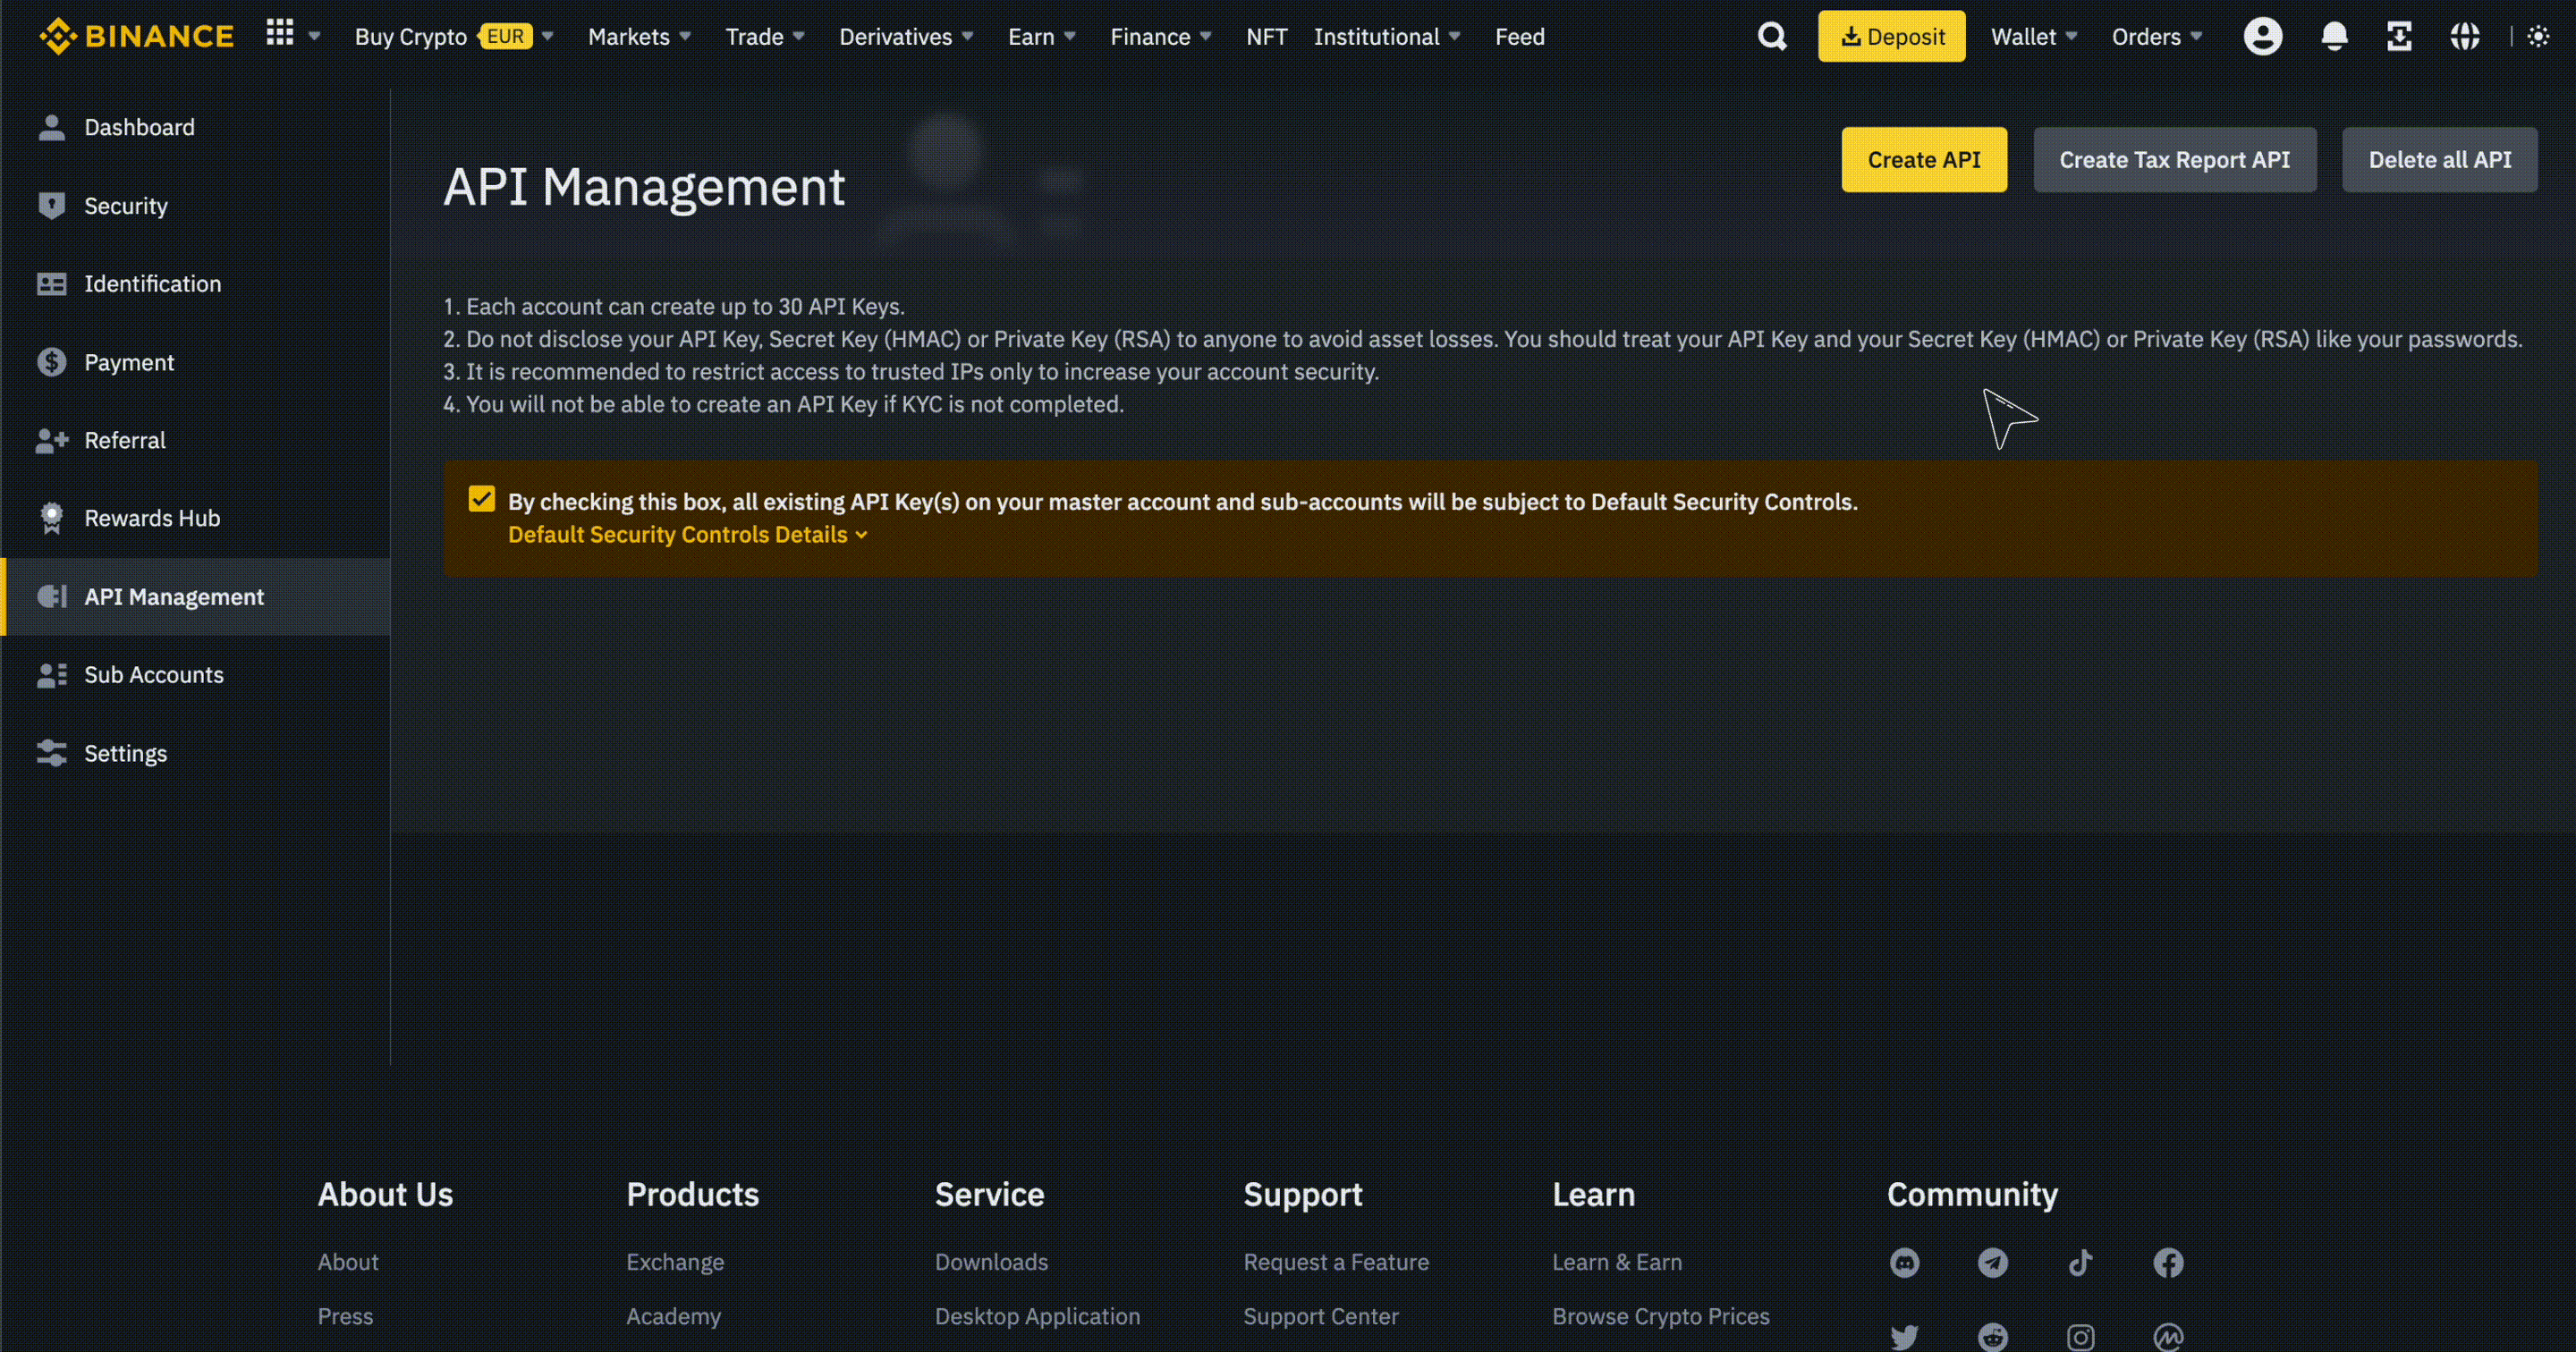Click the Identification card icon

(51, 284)
